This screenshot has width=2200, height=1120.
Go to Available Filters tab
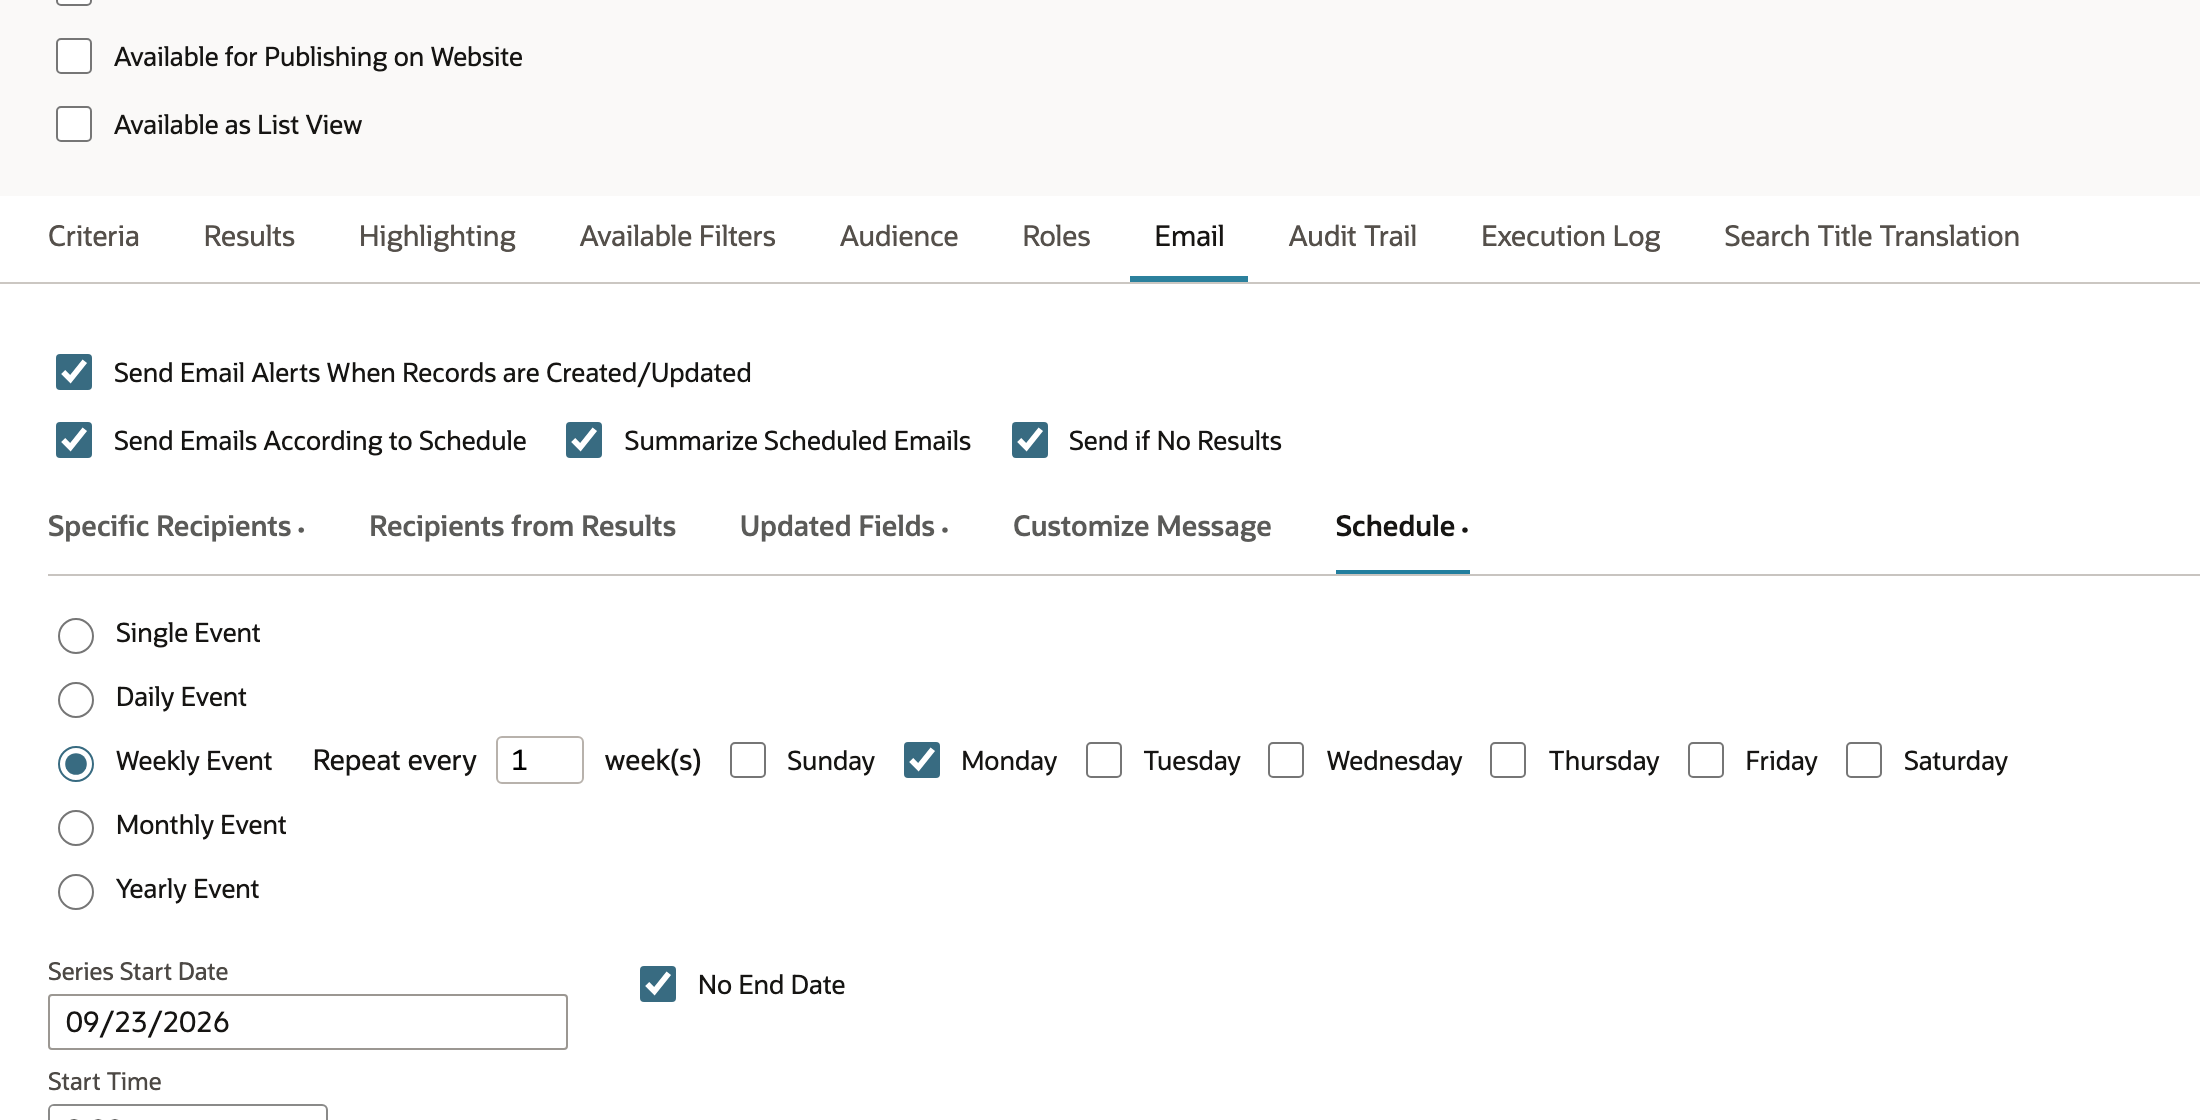[678, 236]
